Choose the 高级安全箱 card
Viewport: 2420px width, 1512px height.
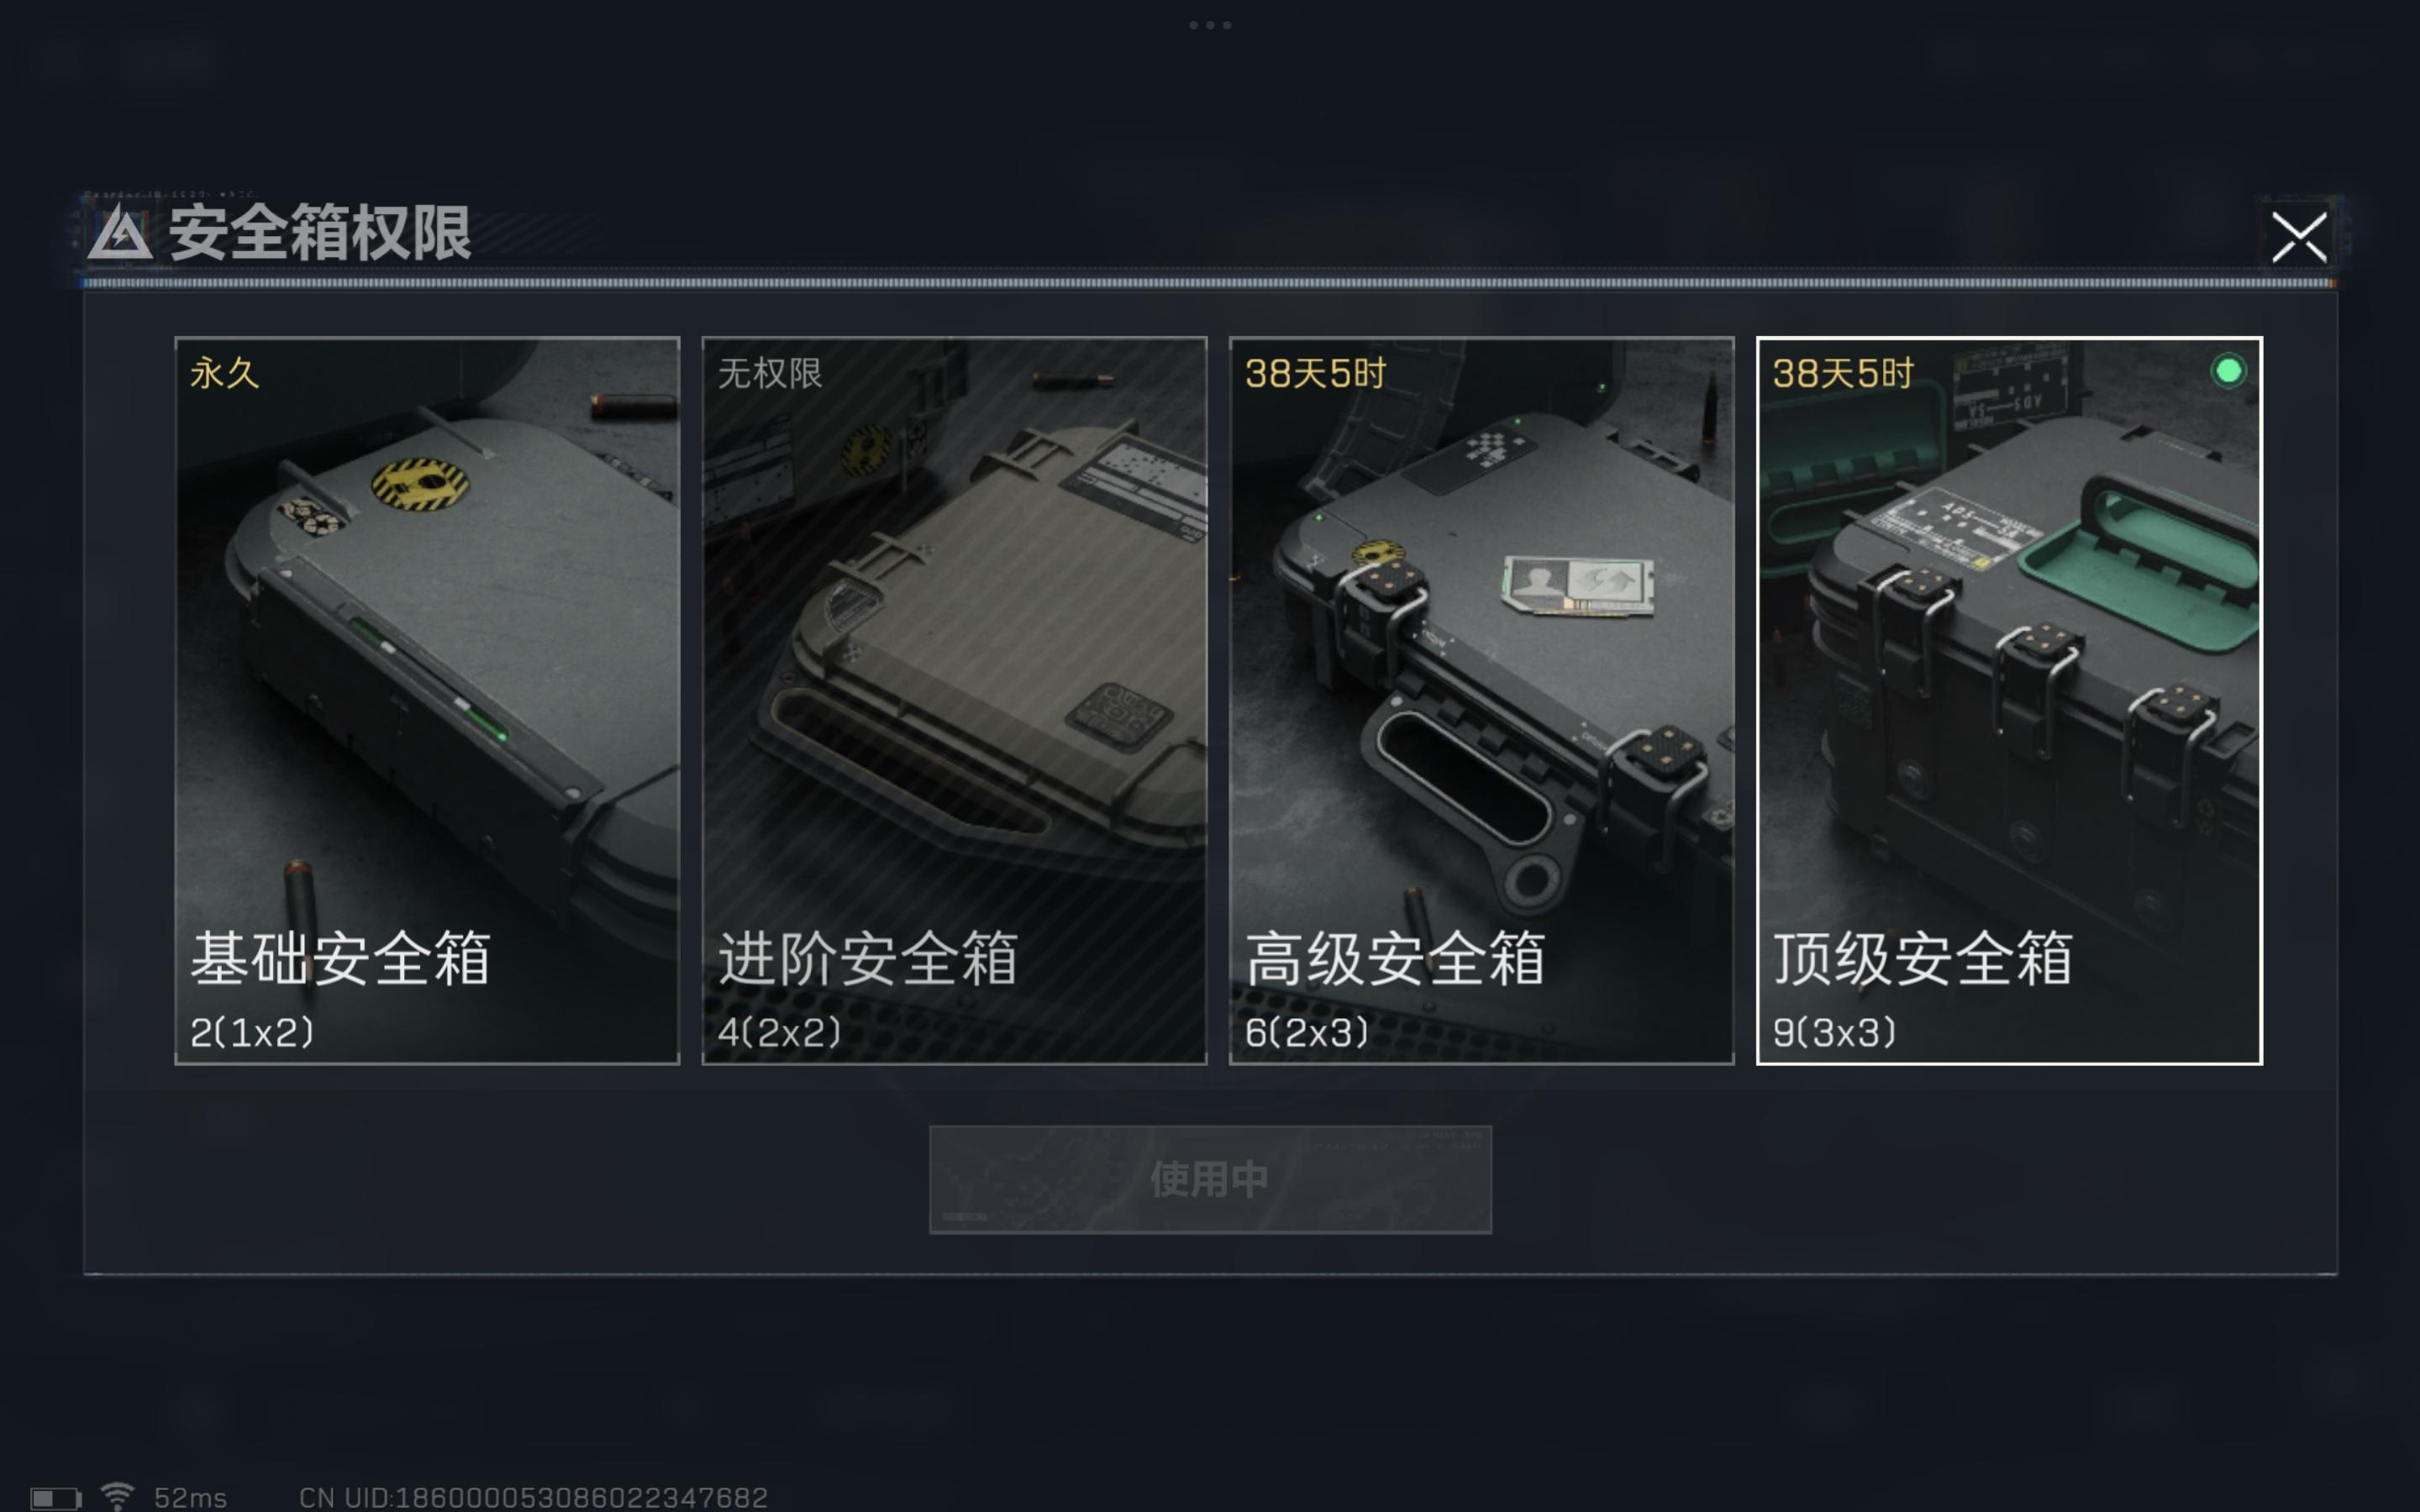[x=1481, y=700]
